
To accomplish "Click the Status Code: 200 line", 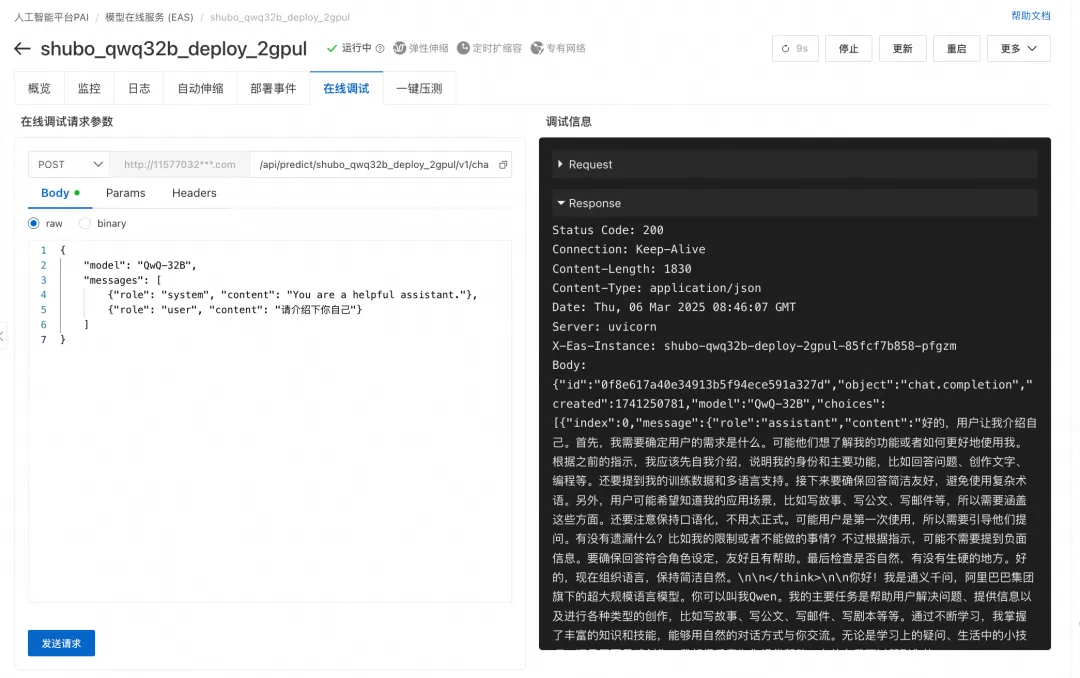I will 608,230.
